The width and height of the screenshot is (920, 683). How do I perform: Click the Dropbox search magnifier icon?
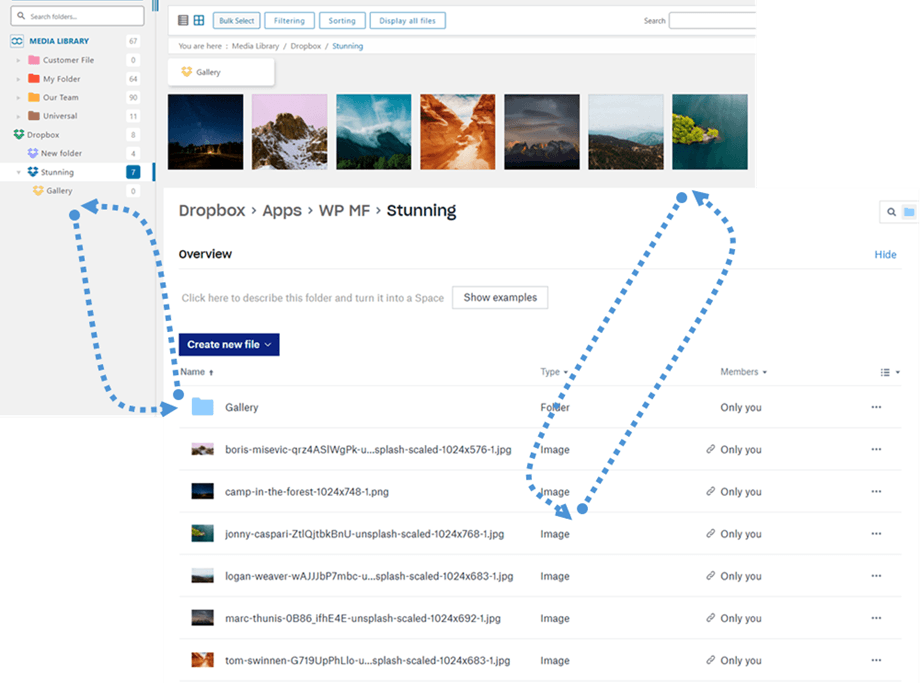(x=891, y=212)
